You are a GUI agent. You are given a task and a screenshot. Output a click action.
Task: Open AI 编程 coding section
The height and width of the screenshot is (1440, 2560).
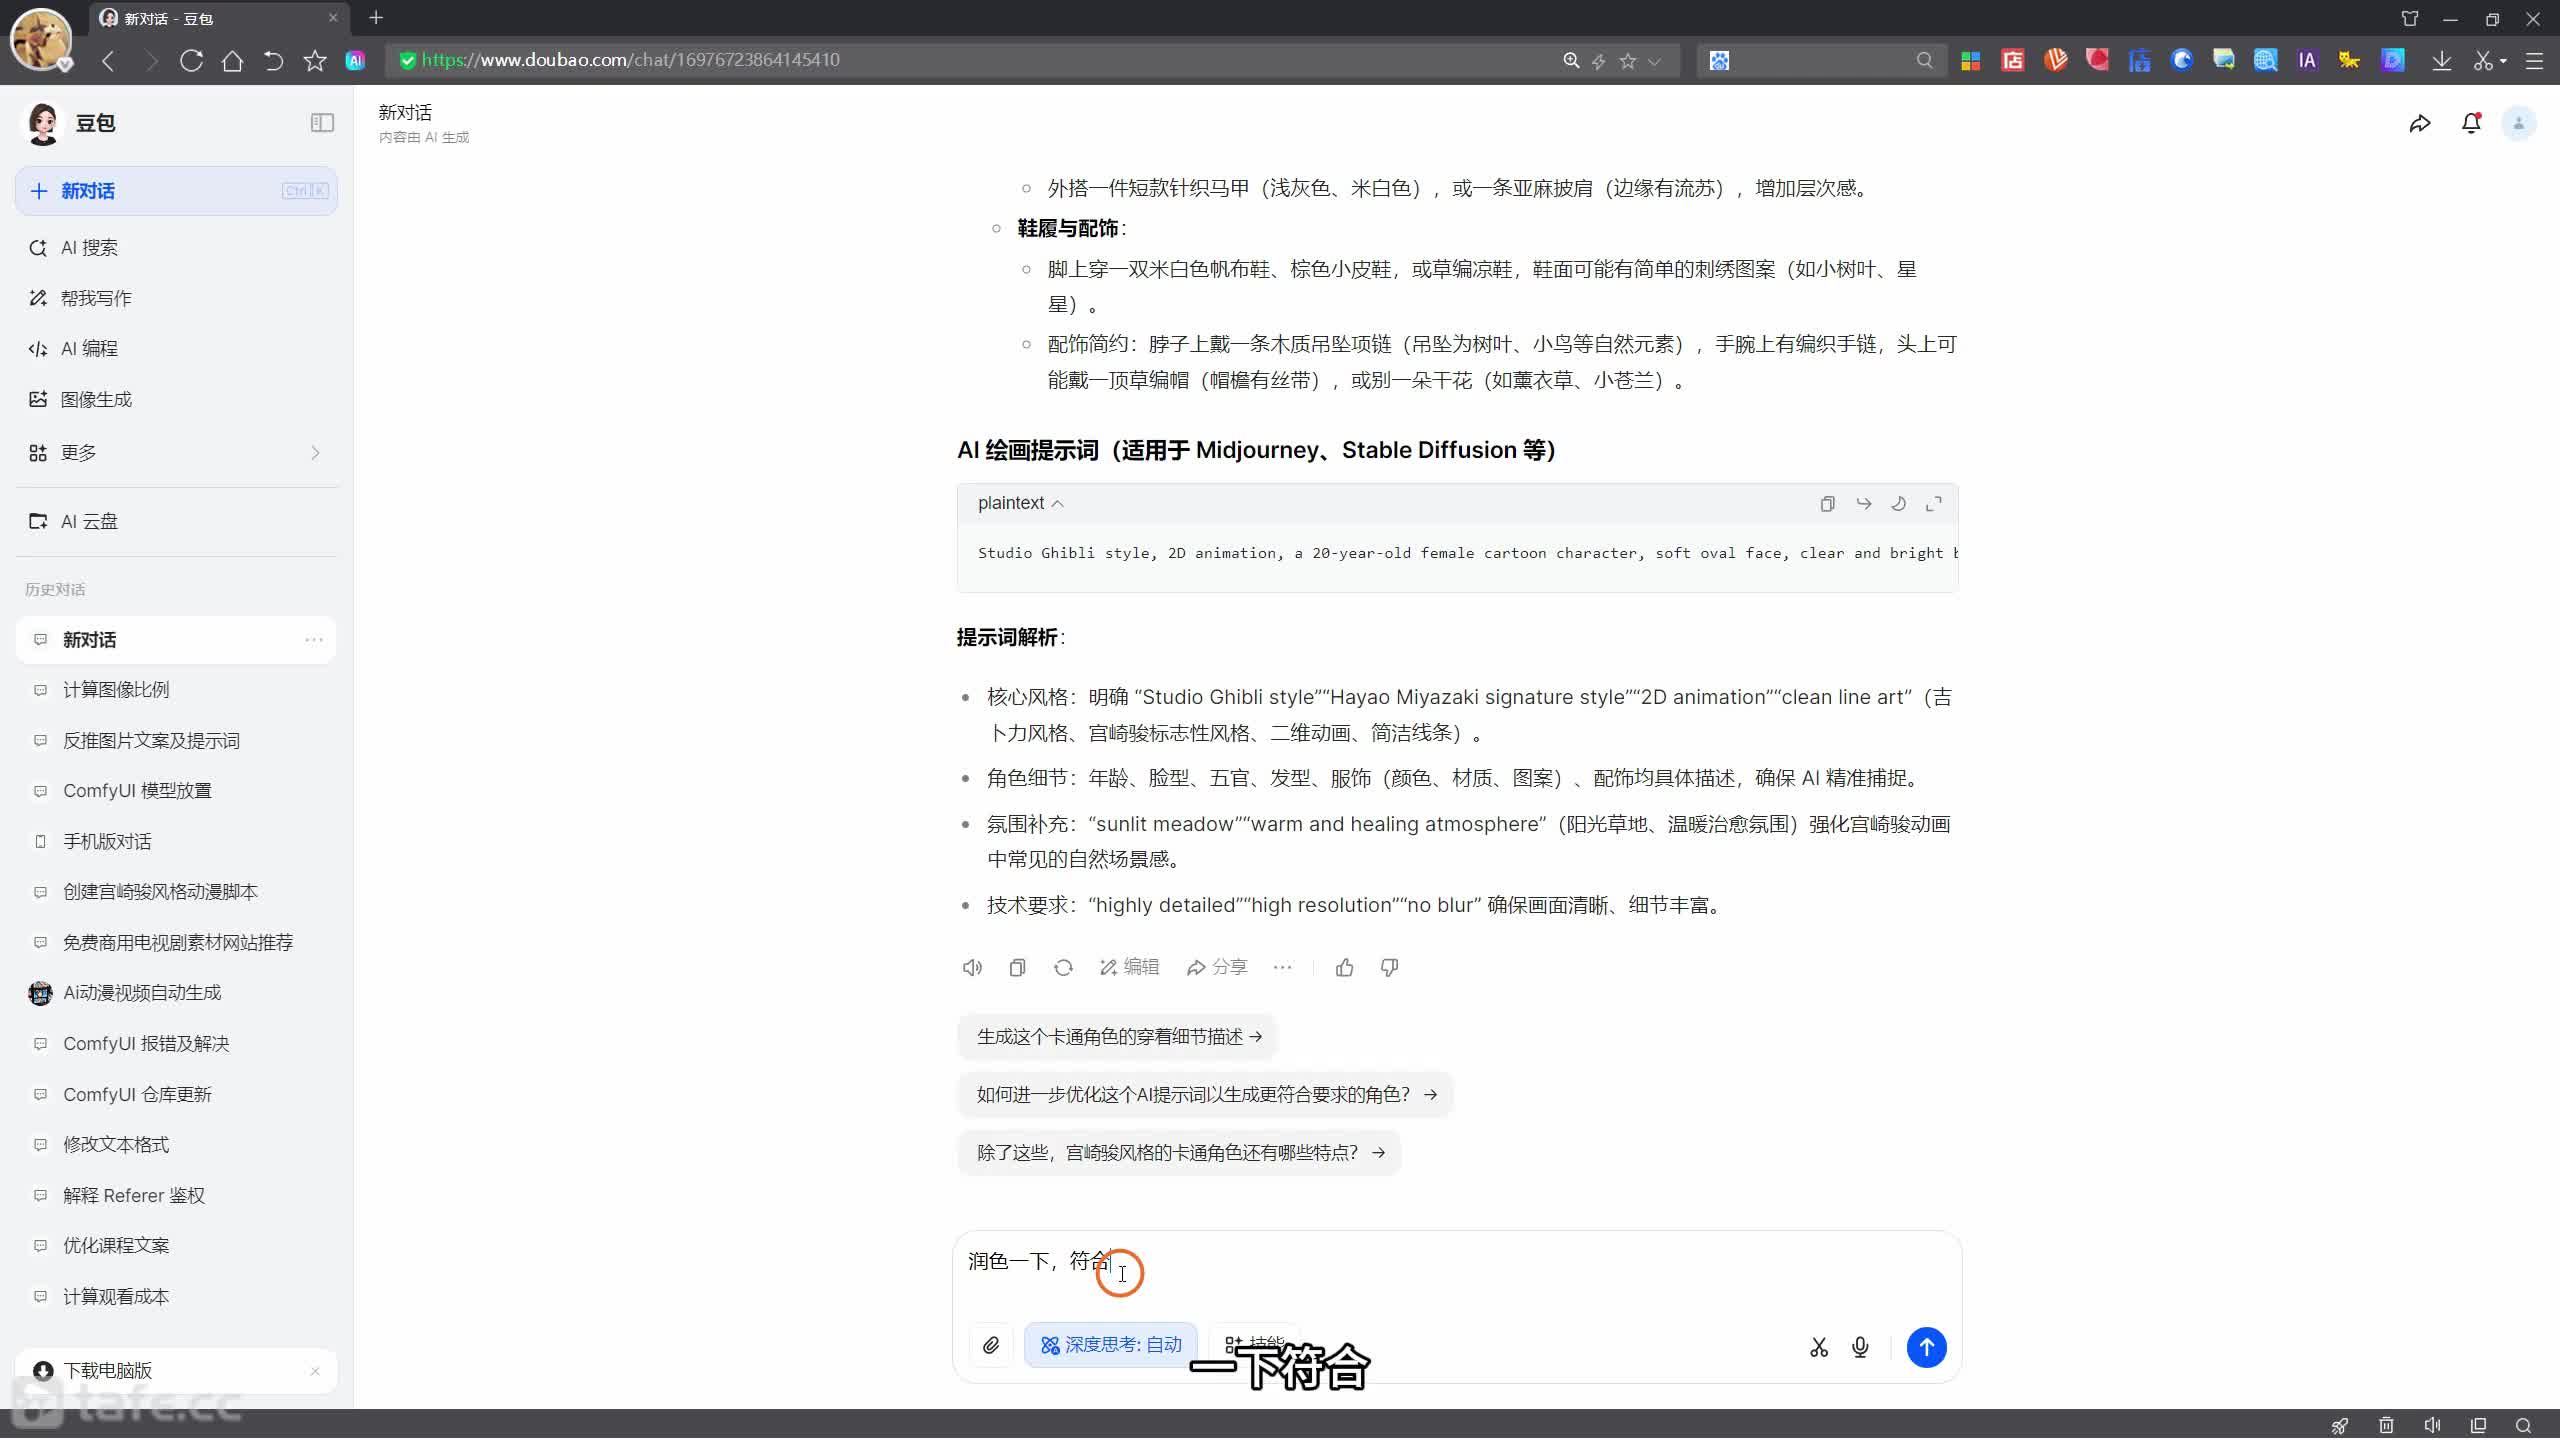click(x=176, y=349)
